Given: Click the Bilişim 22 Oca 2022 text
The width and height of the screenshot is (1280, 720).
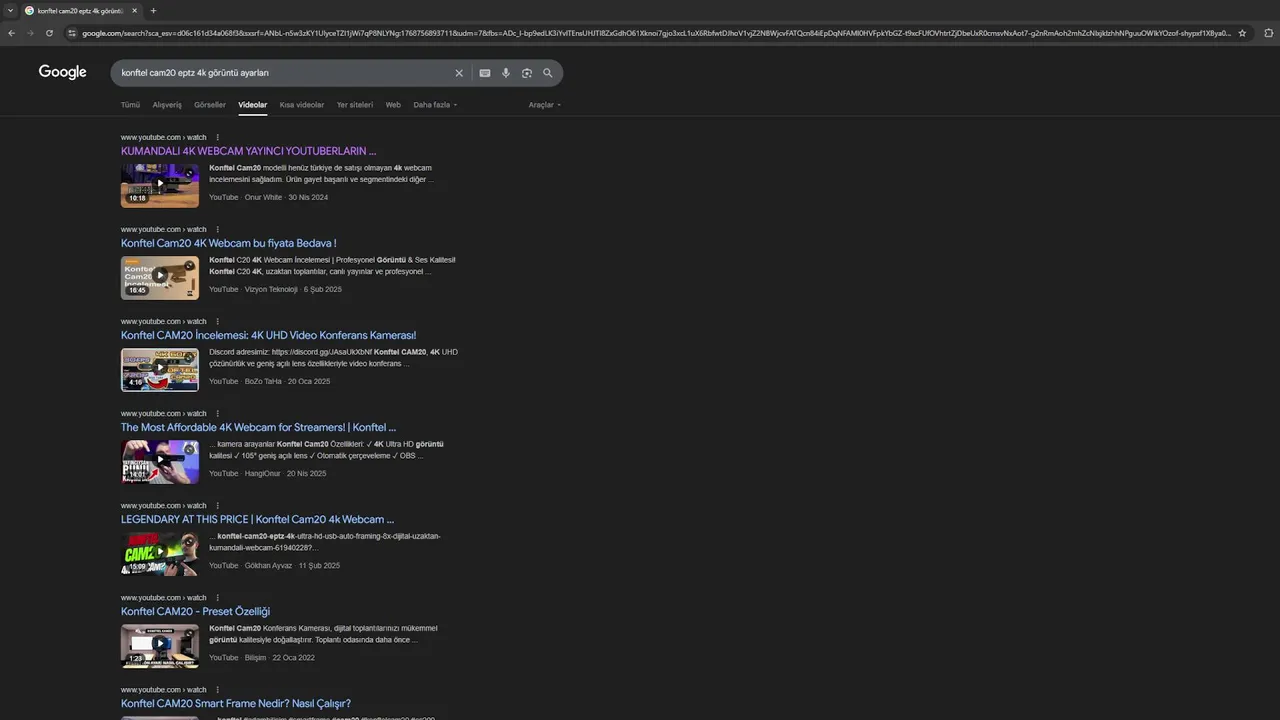Looking at the screenshot, I should pyautogui.click(x=280, y=657).
